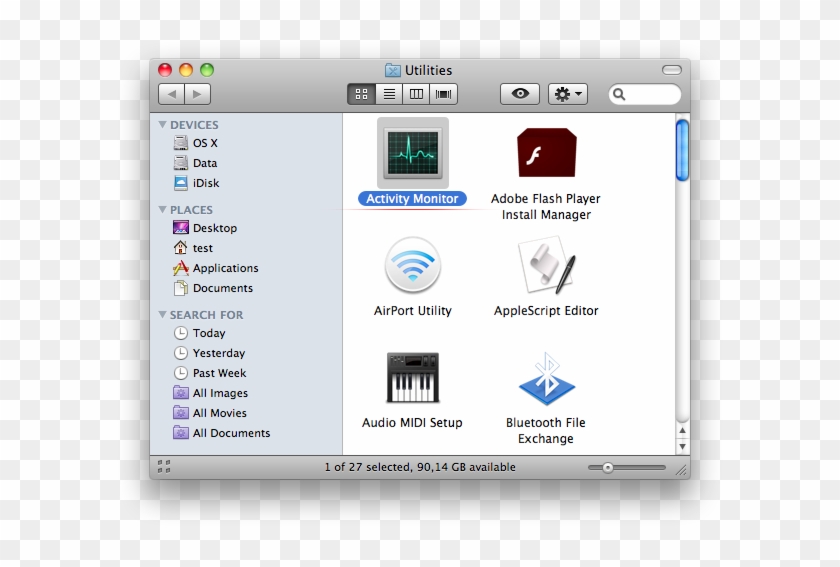Click the Utilities folder icon in title

click(393, 70)
